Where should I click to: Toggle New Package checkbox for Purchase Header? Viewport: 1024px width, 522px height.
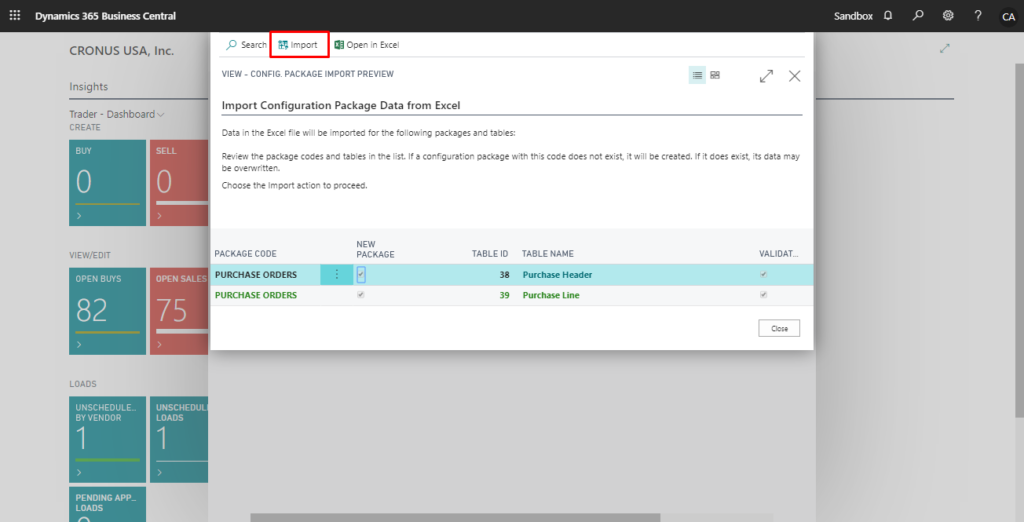click(361, 274)
